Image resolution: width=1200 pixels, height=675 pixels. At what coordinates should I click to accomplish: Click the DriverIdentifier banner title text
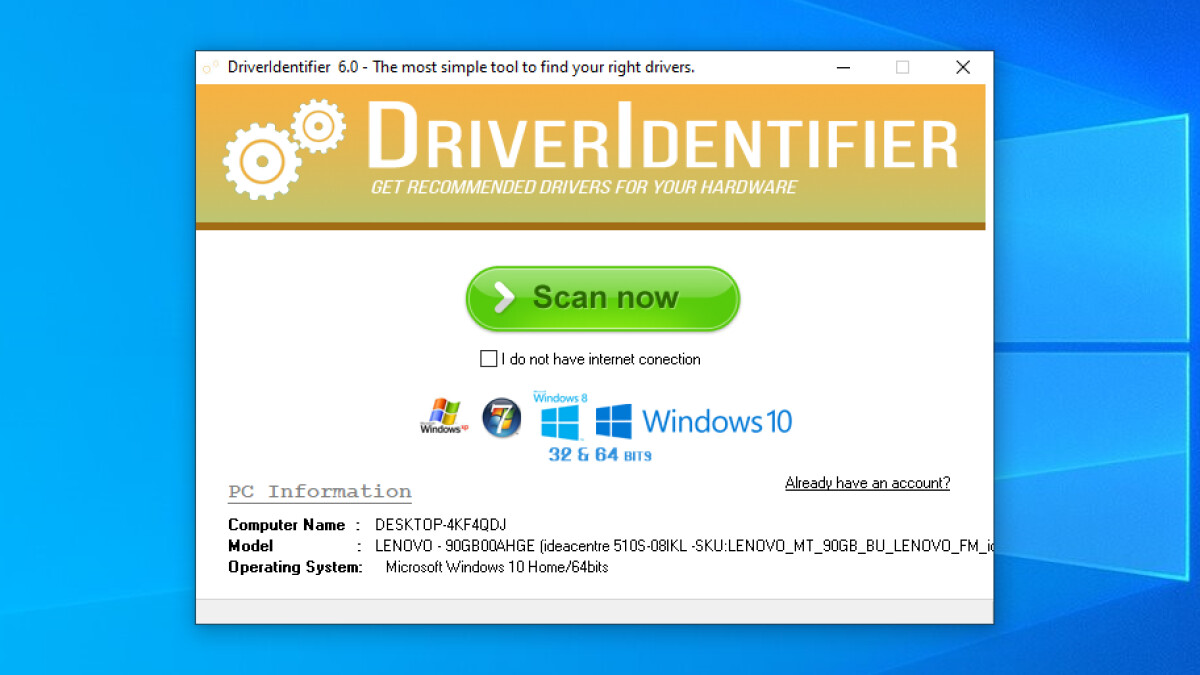coord(662,136)
